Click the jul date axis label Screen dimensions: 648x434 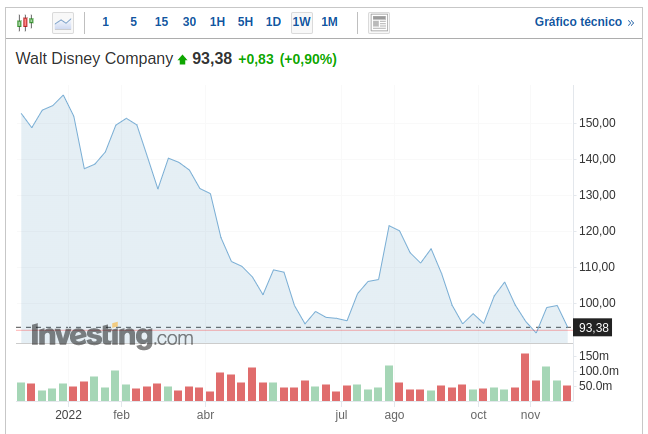tap(341, 415)
